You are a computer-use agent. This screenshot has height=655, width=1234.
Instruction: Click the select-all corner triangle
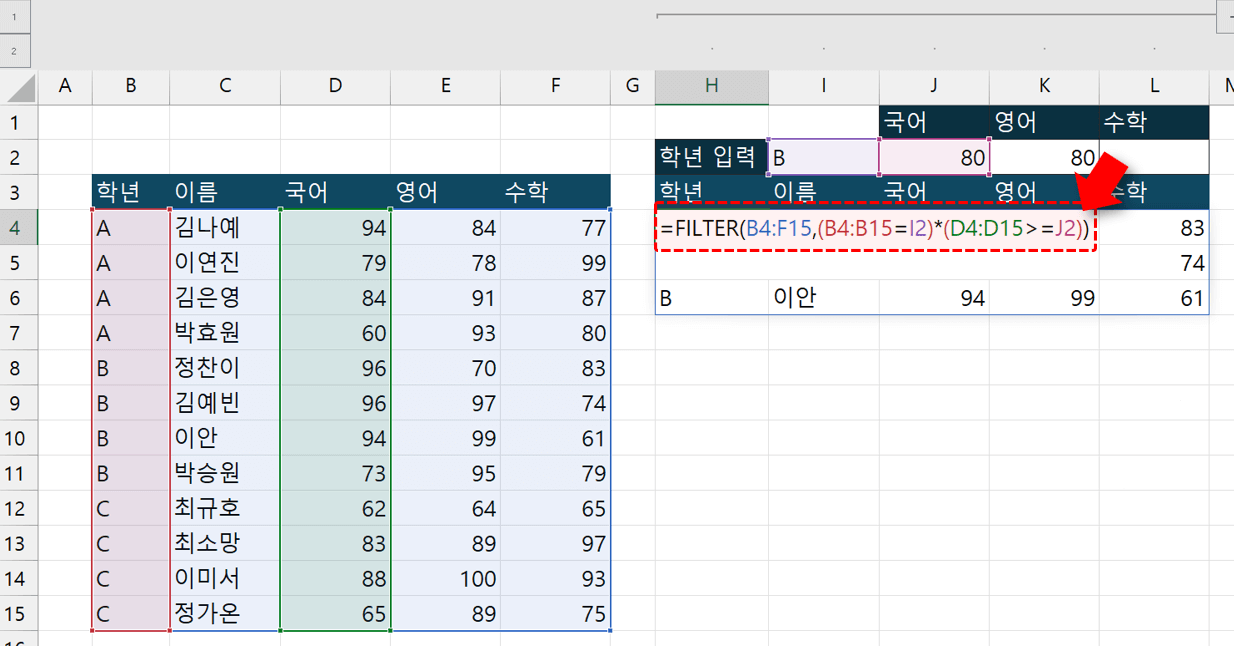click(19, 88)
